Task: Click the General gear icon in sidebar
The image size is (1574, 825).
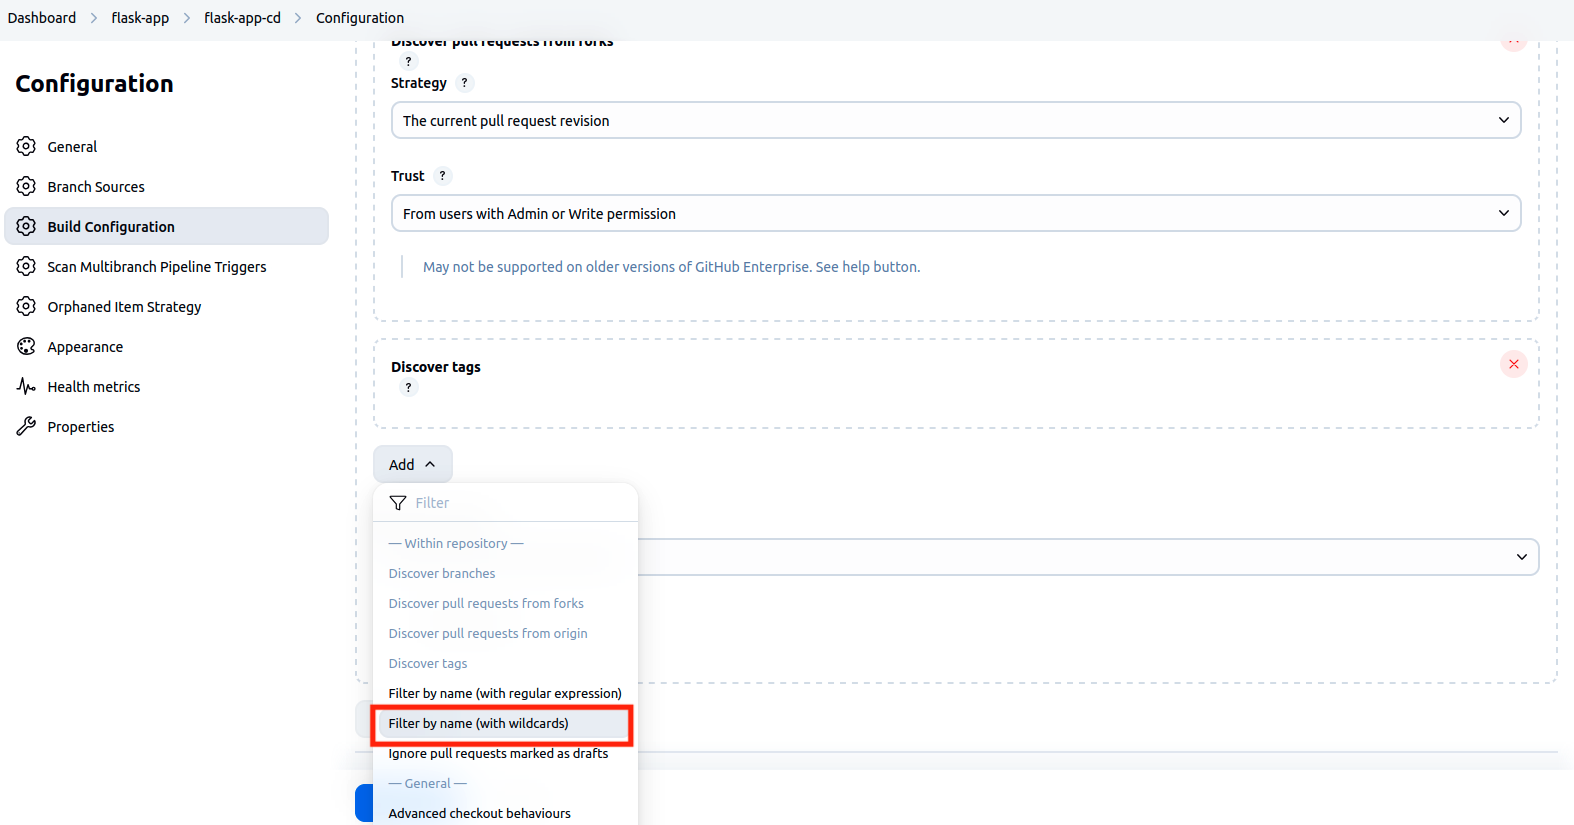Action: [26, 146]
